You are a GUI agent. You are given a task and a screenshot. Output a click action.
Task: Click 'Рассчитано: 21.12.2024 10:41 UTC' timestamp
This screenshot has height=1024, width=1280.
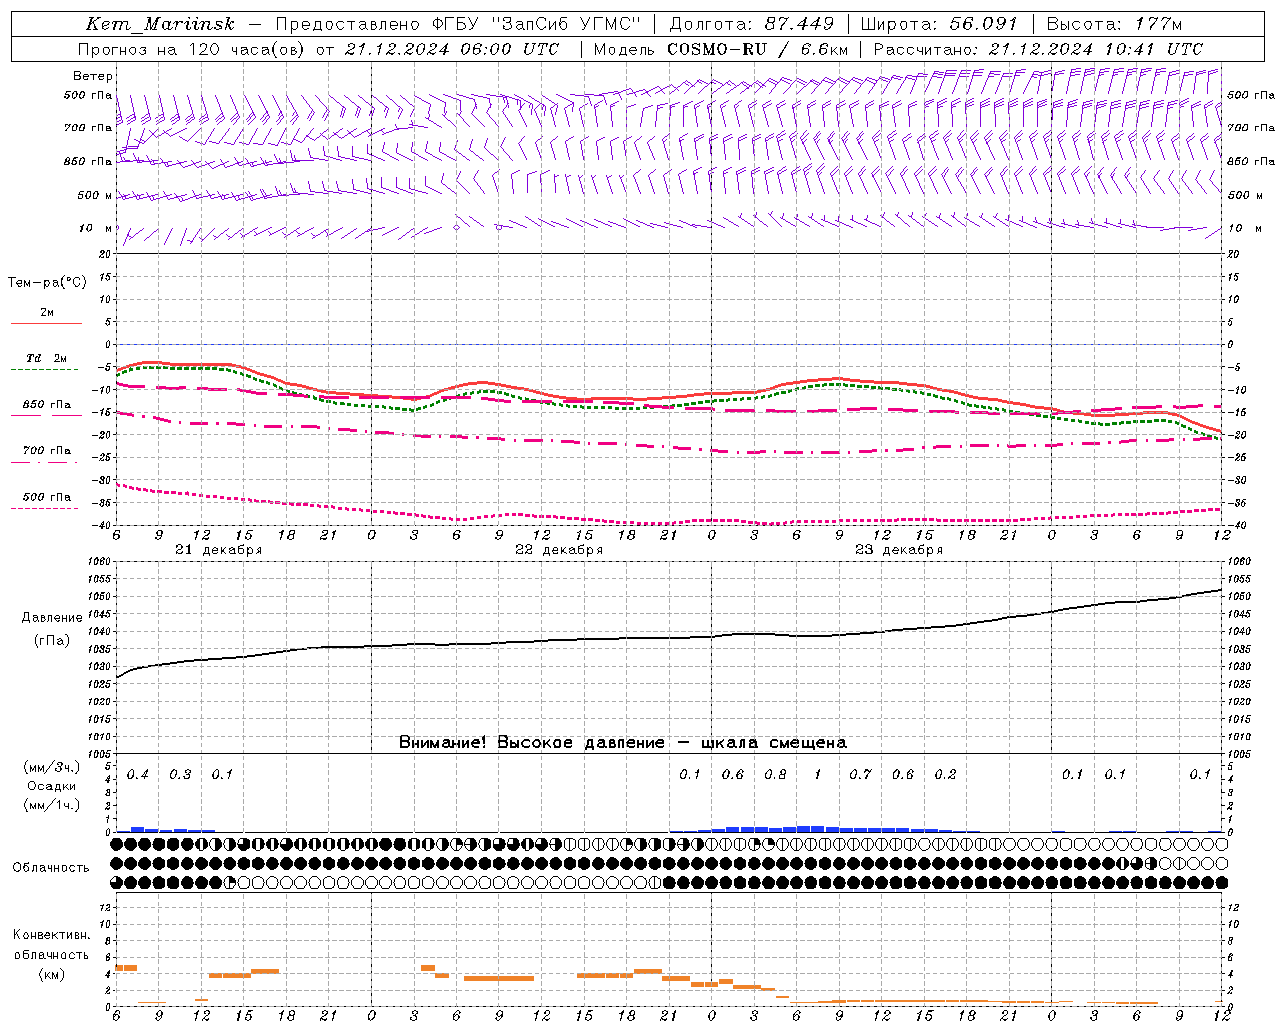point(1038,49)
